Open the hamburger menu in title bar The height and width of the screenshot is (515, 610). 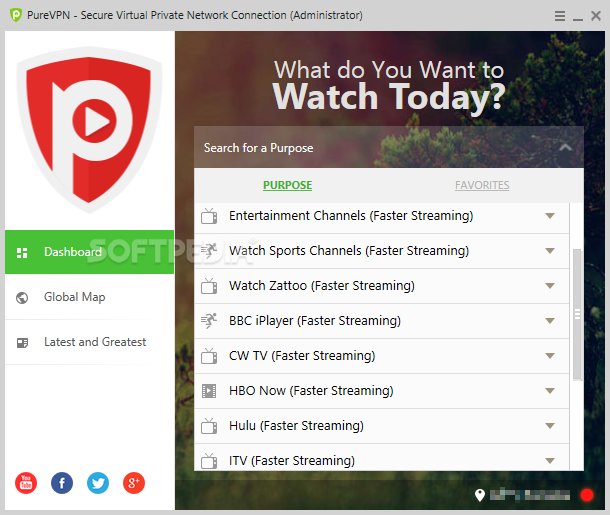(x=560, y=16)
